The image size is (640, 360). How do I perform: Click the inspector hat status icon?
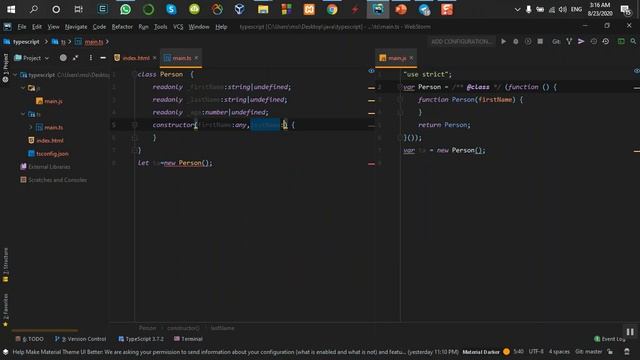click(627, 351)
